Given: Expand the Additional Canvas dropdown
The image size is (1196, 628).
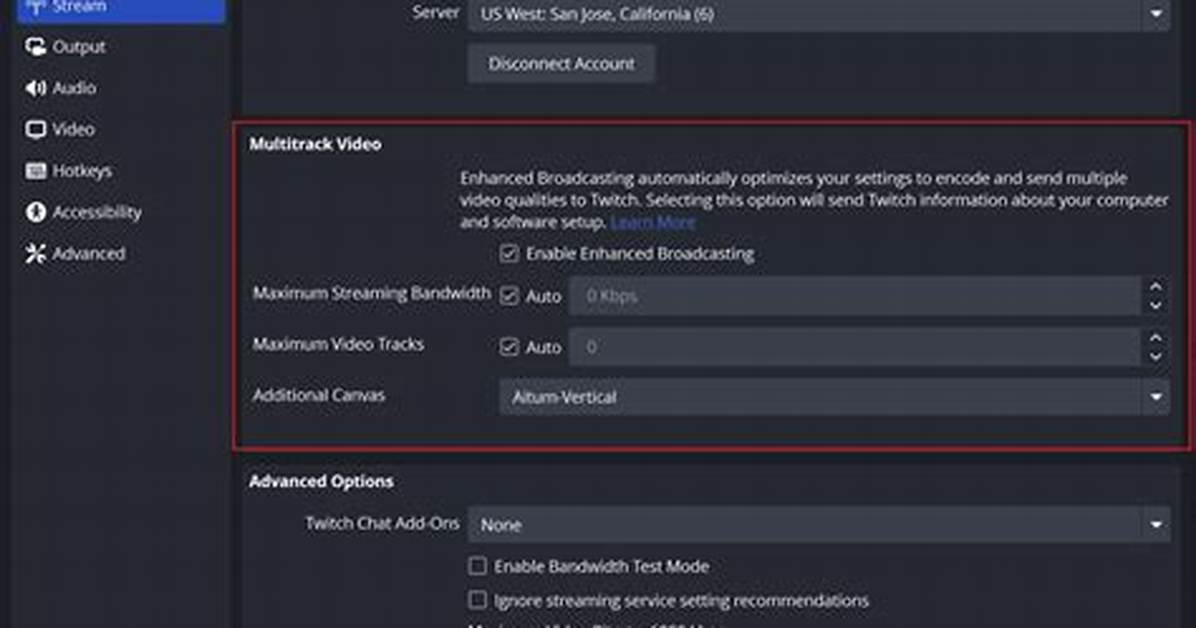Looking at the screenshot, I should click(x=834, y=397).
